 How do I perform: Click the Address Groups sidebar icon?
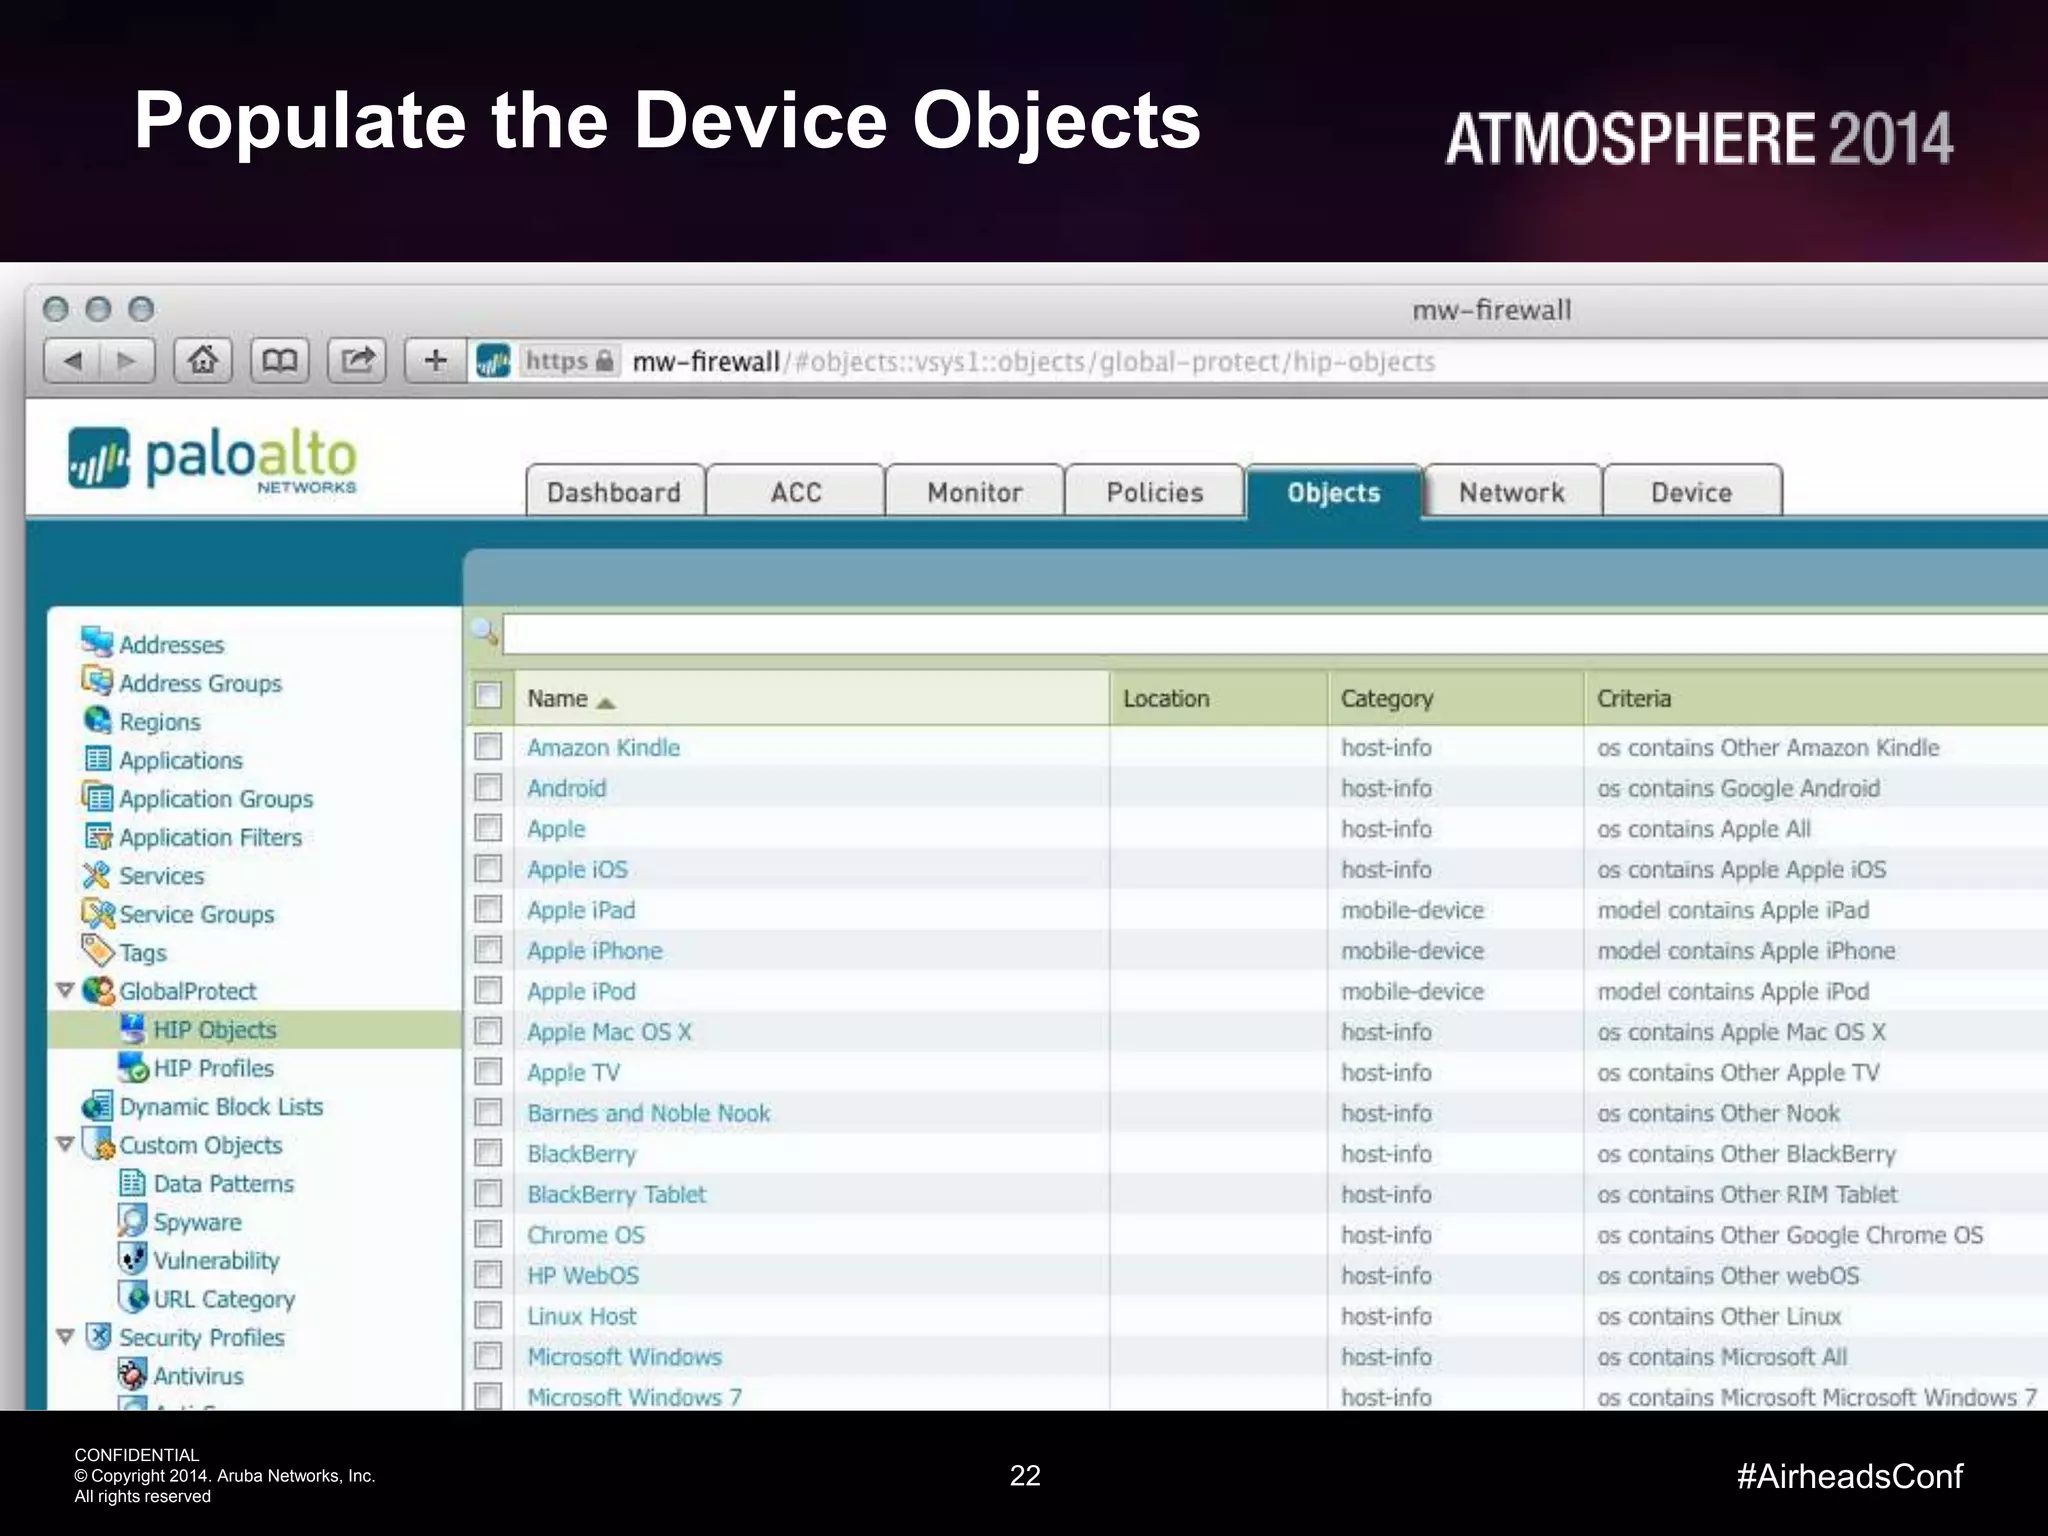coord(97,681)
